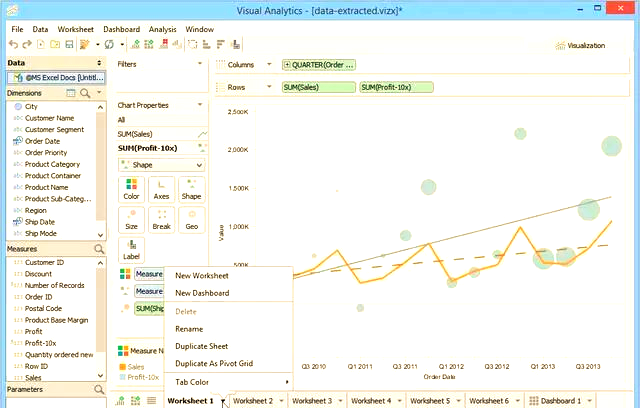The image size is (640, 408).
Task: Click the green add dashboard grid toolbar icon
Action: [x=149, y=44]
